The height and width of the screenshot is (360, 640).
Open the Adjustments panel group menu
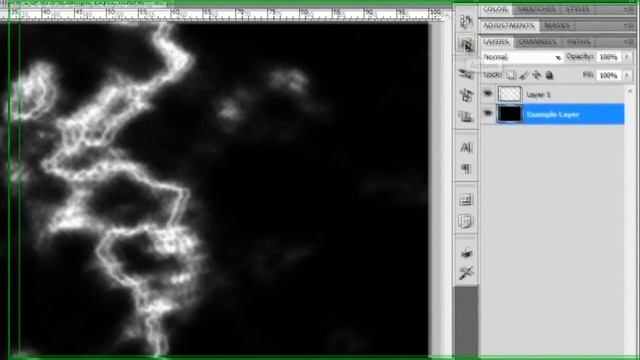[x=630, y=26]
